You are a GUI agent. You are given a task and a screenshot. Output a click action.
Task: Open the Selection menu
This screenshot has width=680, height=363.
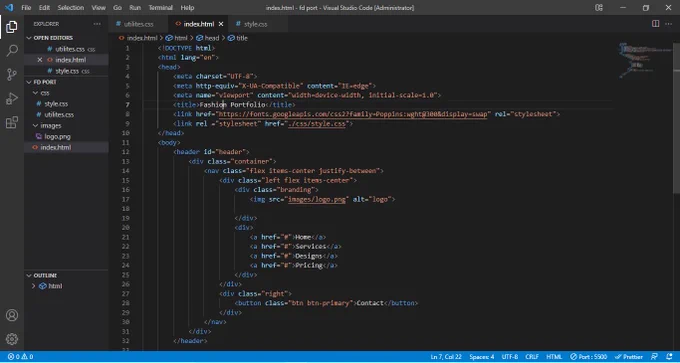pos(71,8)
